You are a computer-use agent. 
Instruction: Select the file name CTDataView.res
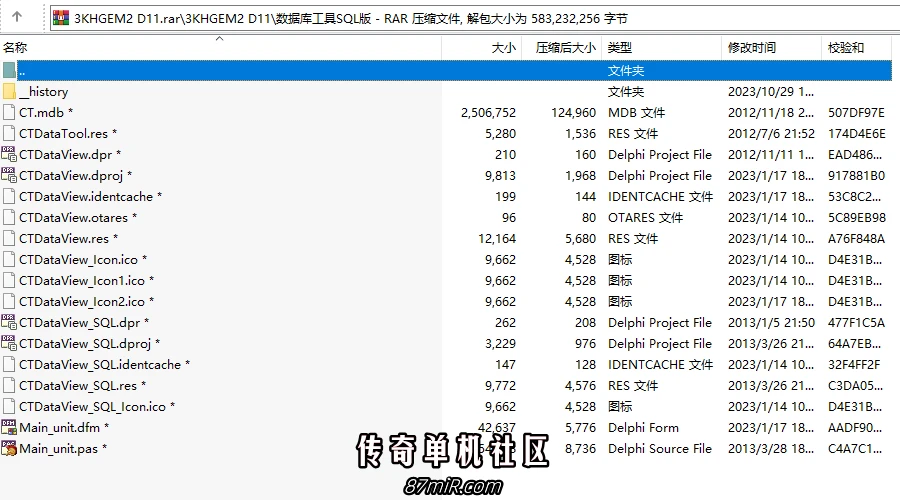pyautogui.click(x=64, y=239)
